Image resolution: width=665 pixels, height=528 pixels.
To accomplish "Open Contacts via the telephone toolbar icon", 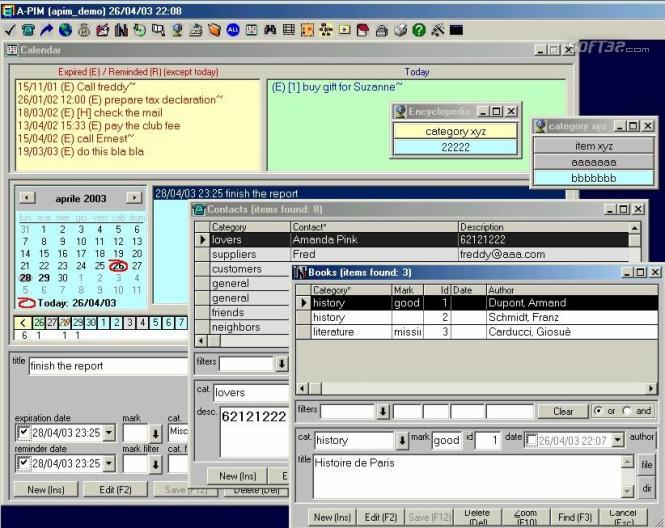I will point(28,30).
